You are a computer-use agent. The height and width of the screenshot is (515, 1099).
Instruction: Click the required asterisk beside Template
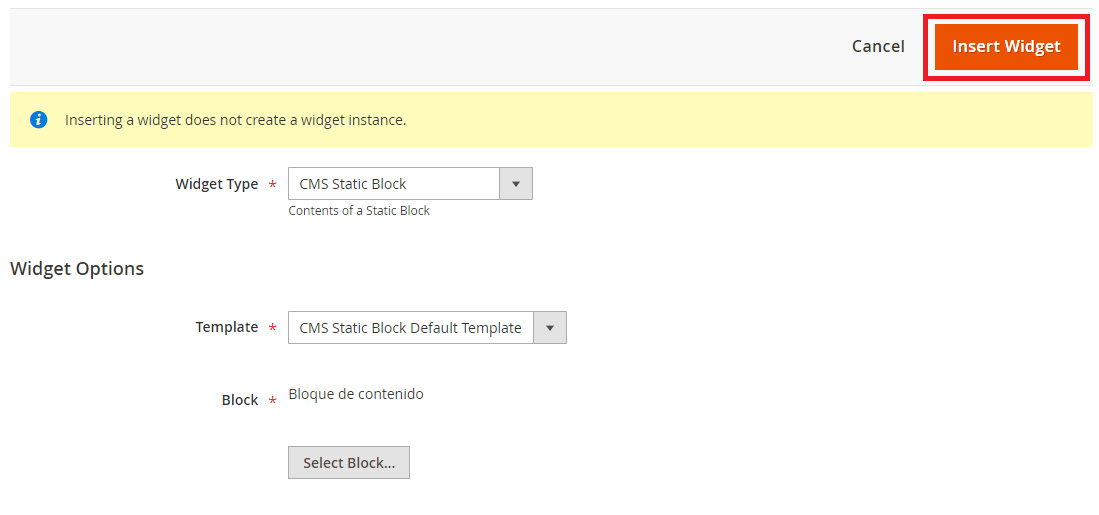coord(273,329)
